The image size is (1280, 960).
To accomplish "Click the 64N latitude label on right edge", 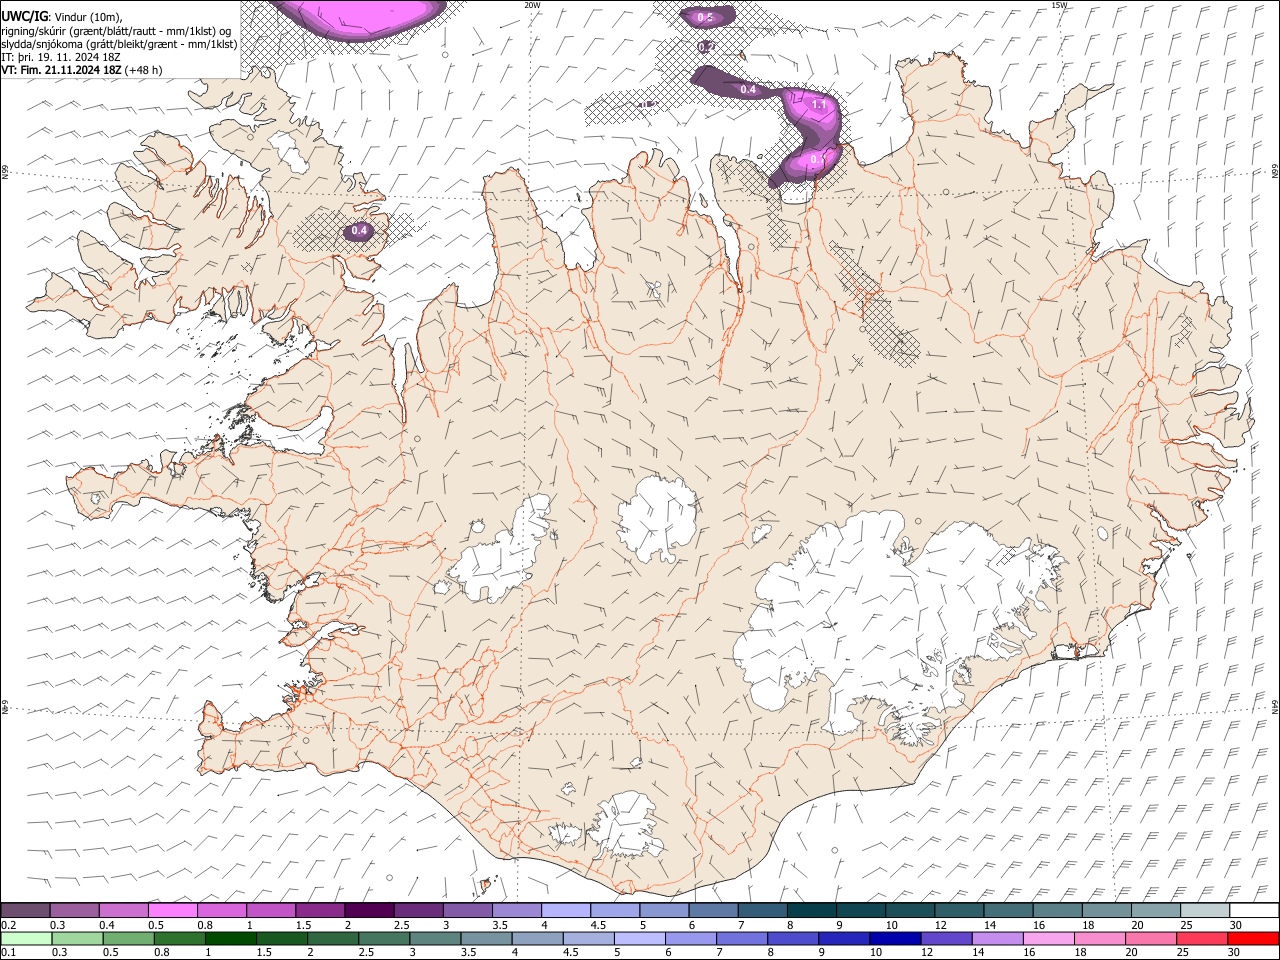I will (x=1275, y=706).
